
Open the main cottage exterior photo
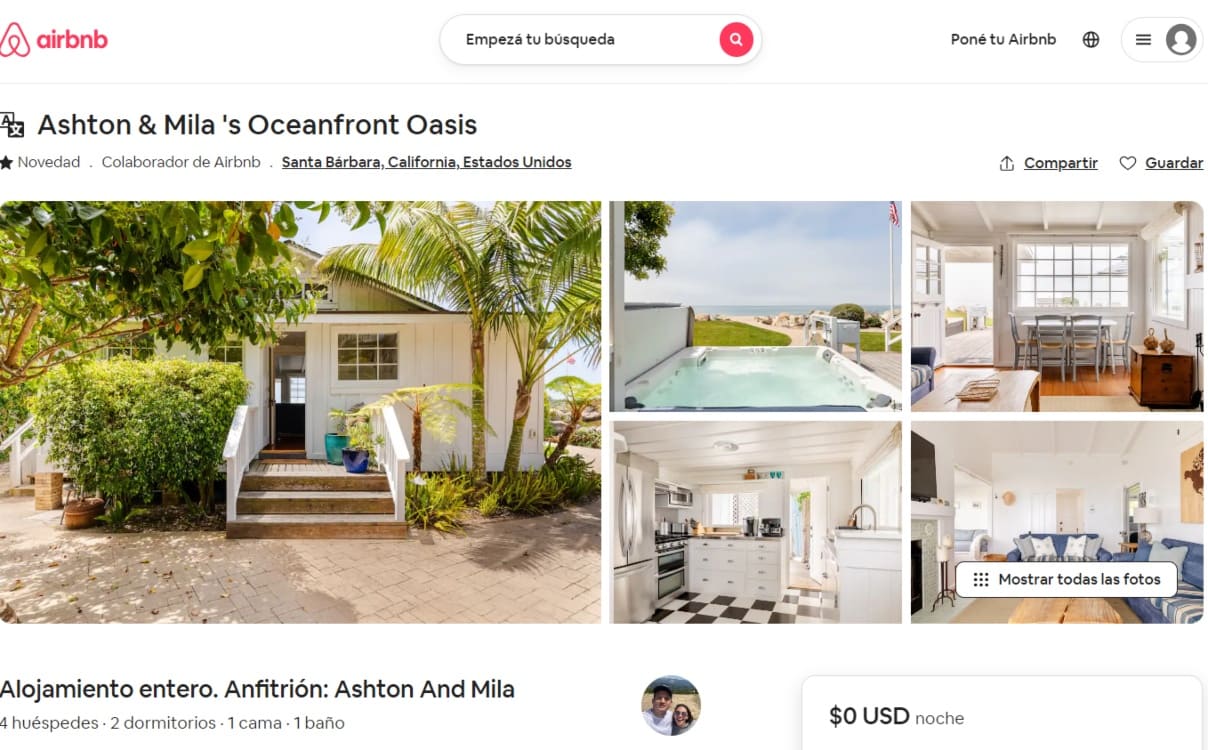(x=300, y=412)
